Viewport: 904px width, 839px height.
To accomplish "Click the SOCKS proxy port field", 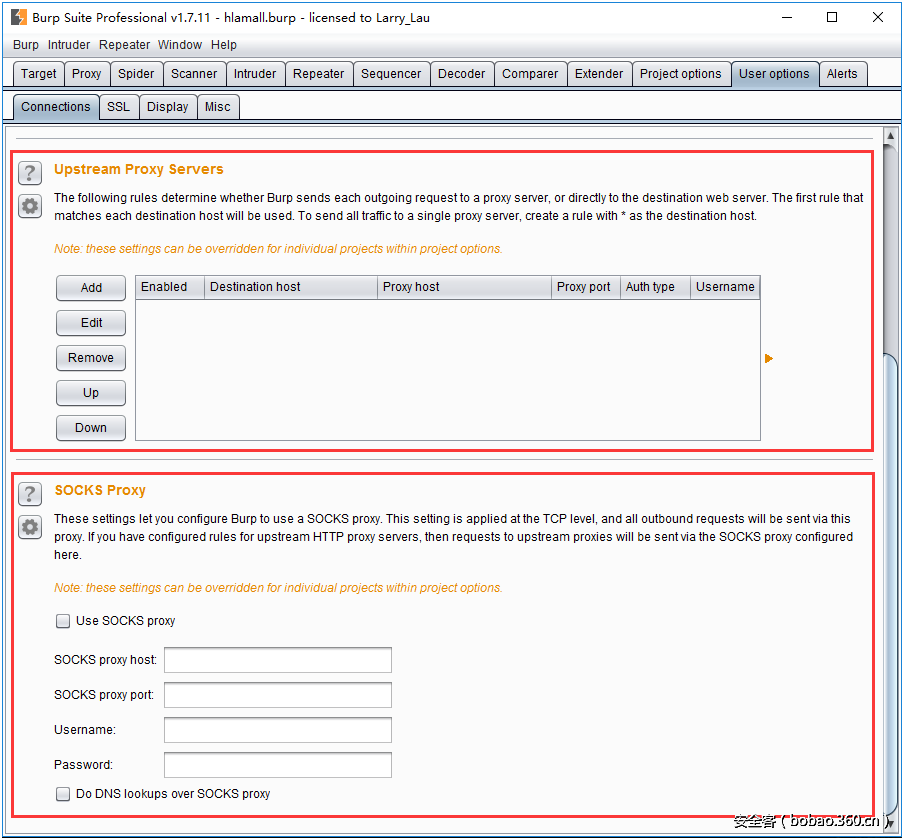I will click(278, 695).
